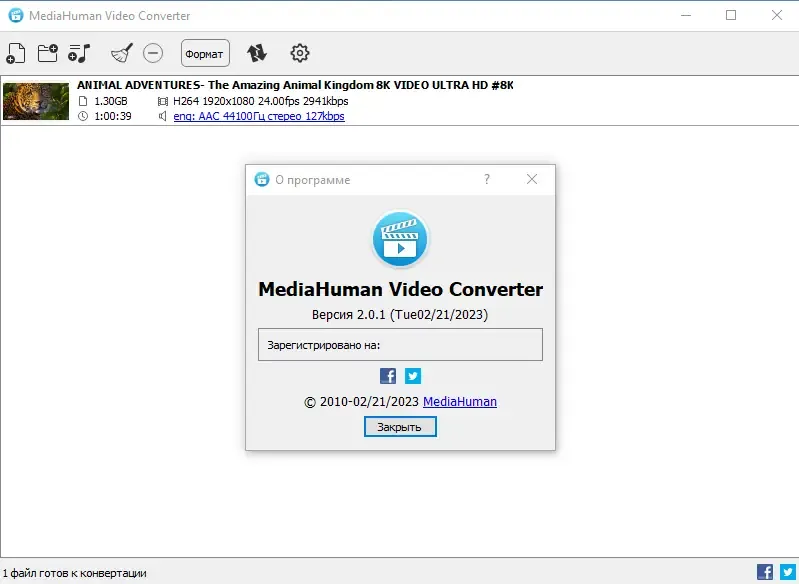Close the О программе dialog with X
The width and height of the screenshot is (799, 584).
[x=532, y=179]
